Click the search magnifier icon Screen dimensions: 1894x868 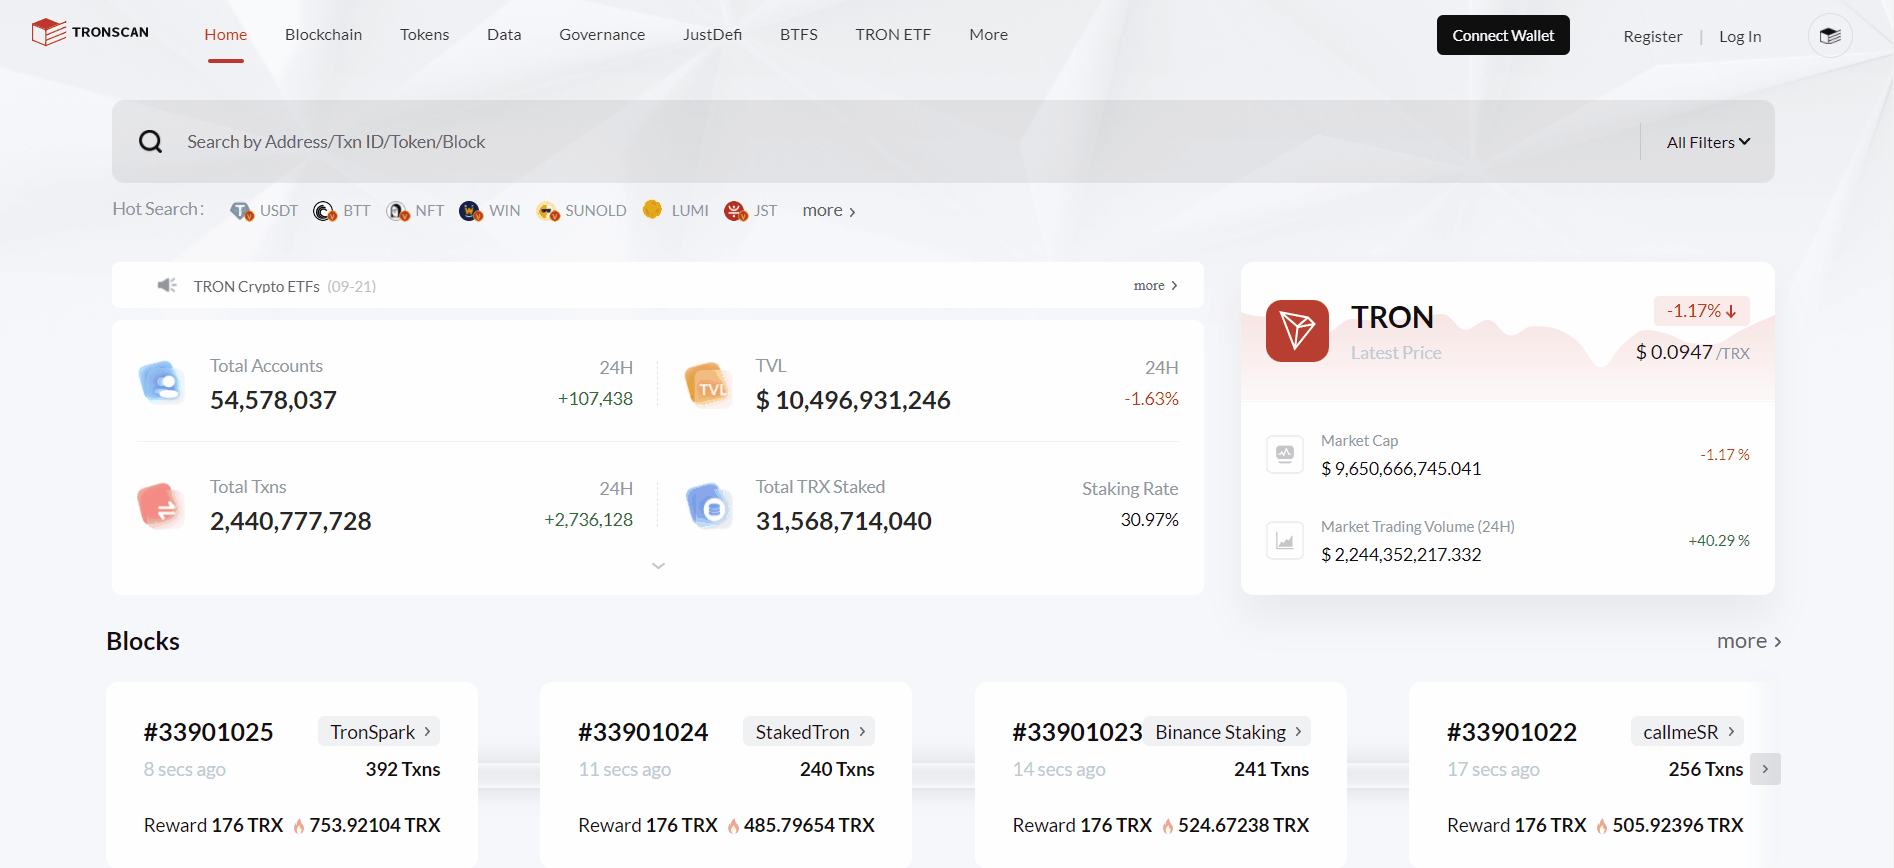151,142
